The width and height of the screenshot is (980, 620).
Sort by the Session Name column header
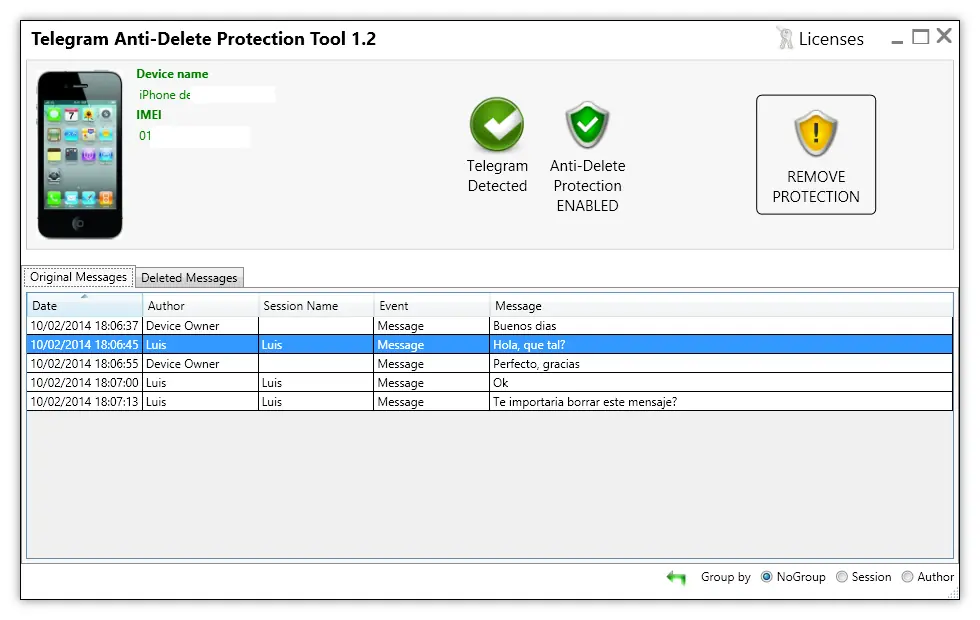click(x=316, y=306)
